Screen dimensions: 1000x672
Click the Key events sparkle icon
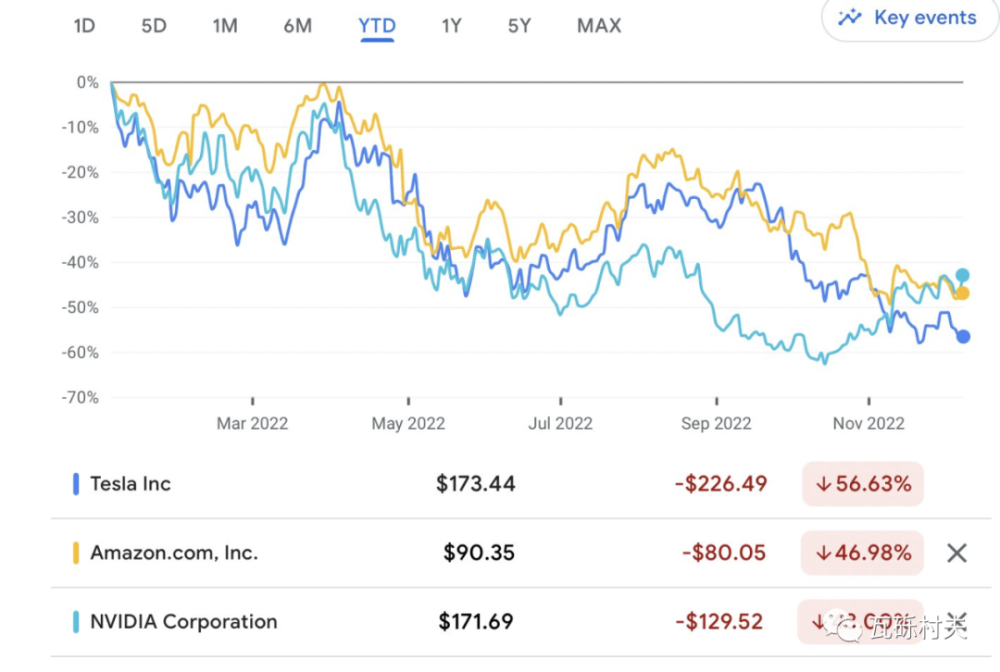[x=850, y=18]
